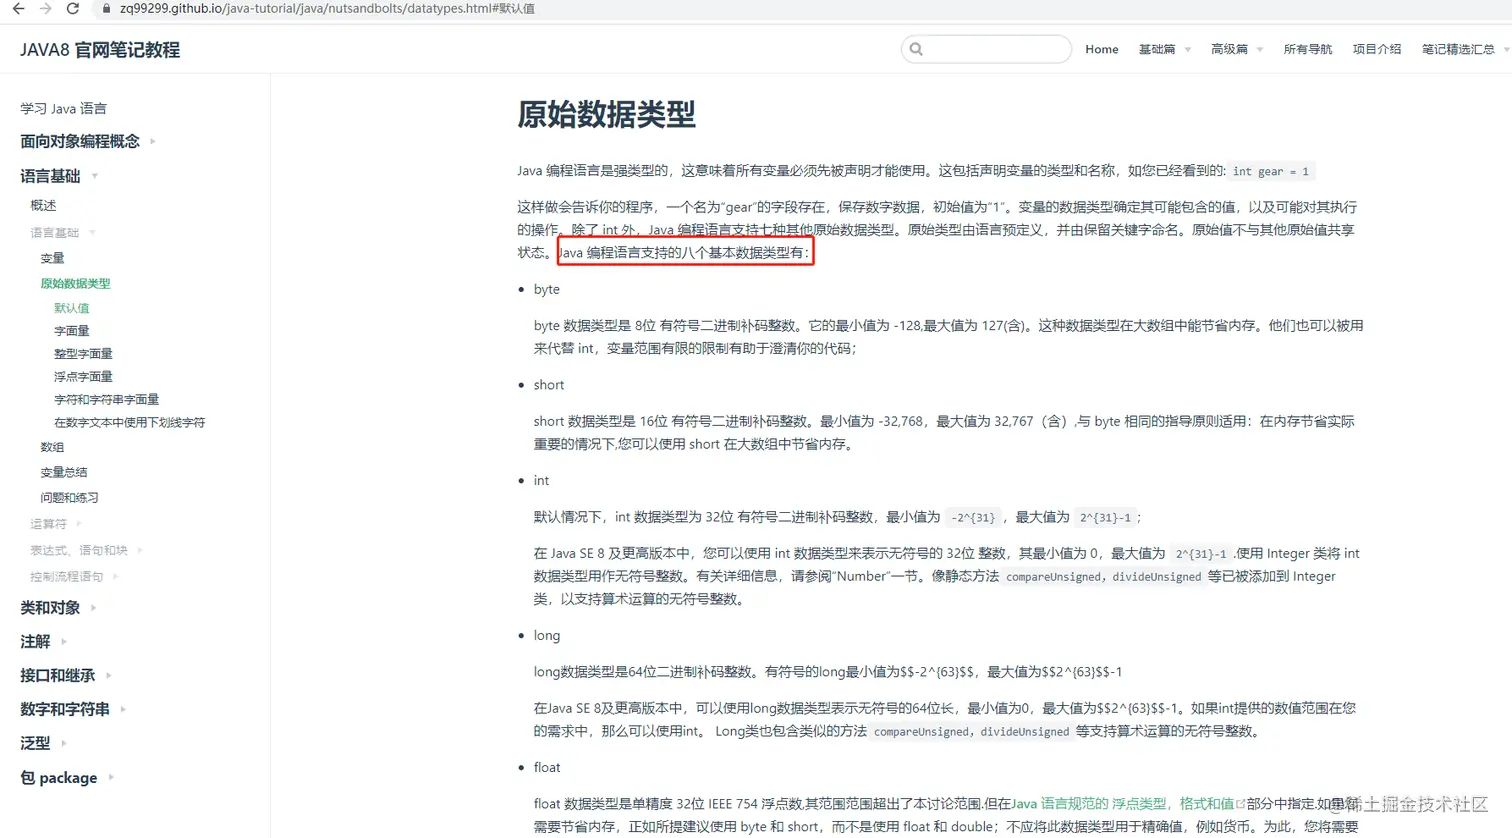The height and width of the screenshot is (838, 1512).
Task: Open the 笔记精选汇总 navigation menu
Action: (x=1458, y=49)
